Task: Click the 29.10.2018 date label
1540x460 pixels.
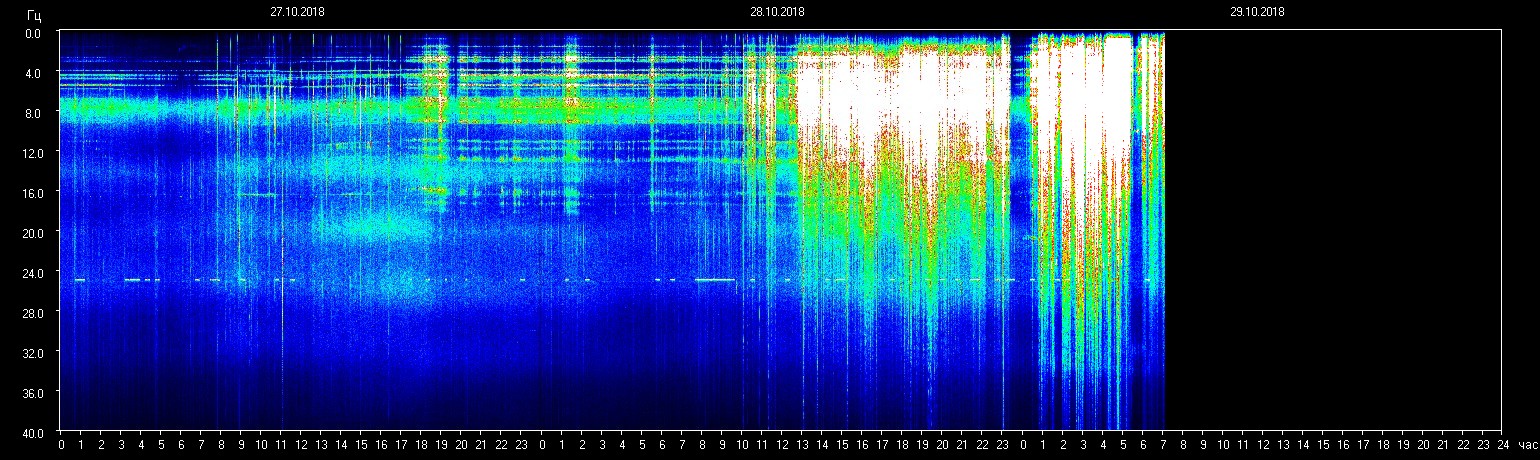Action: [x=1257, y=12]
